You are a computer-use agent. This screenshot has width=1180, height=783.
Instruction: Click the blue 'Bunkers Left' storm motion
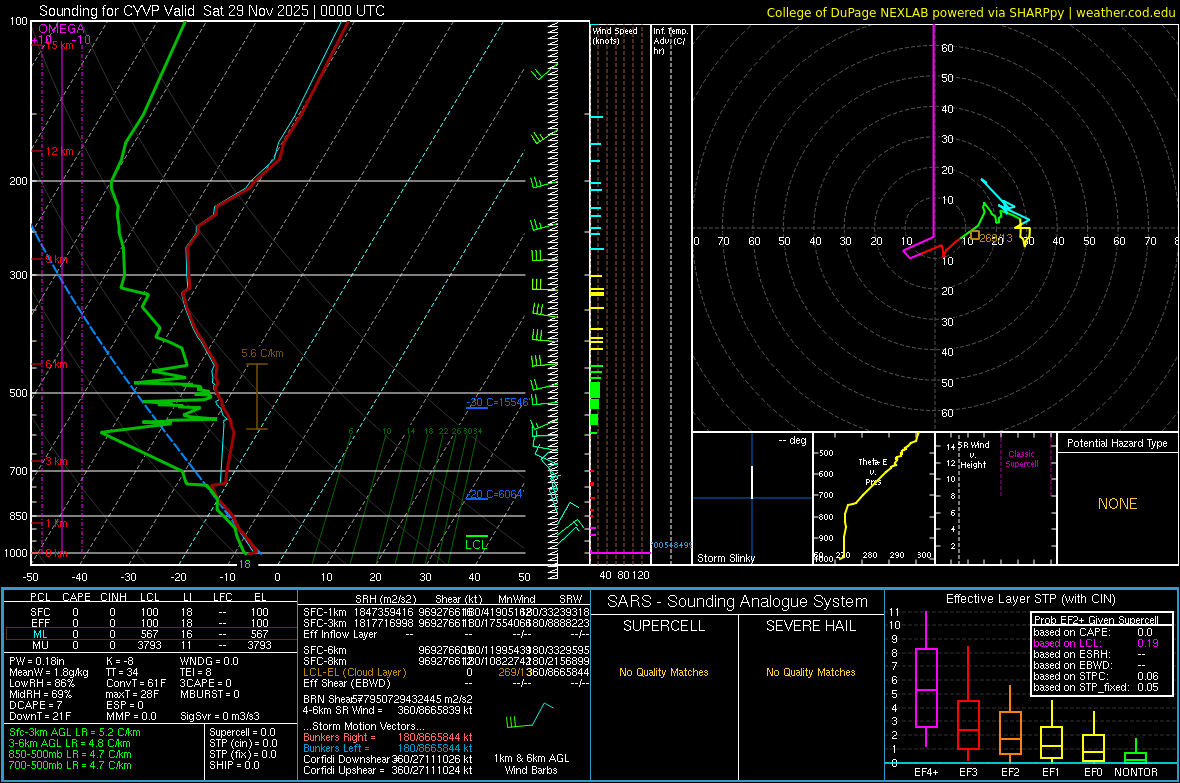point(388,748)
